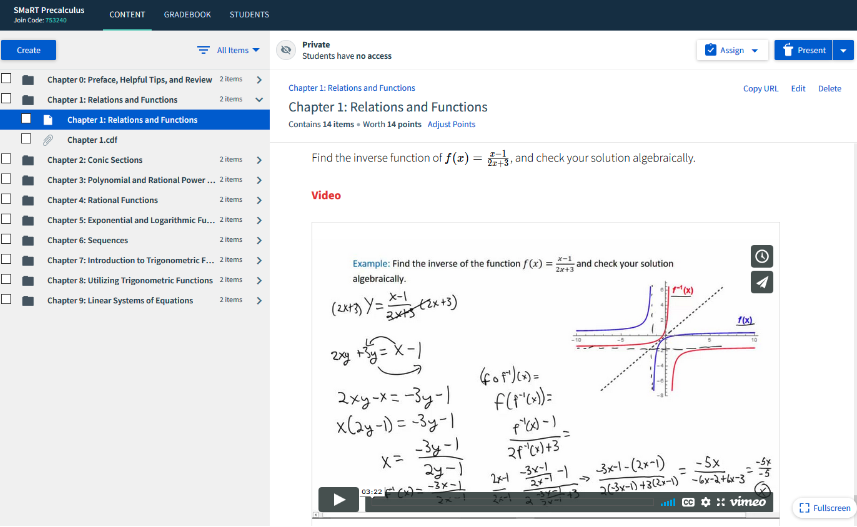Check the selected Chapter 1 lesson checkbox
The height and width of the screenshot is (527, 857).
(x=26, y=119)
